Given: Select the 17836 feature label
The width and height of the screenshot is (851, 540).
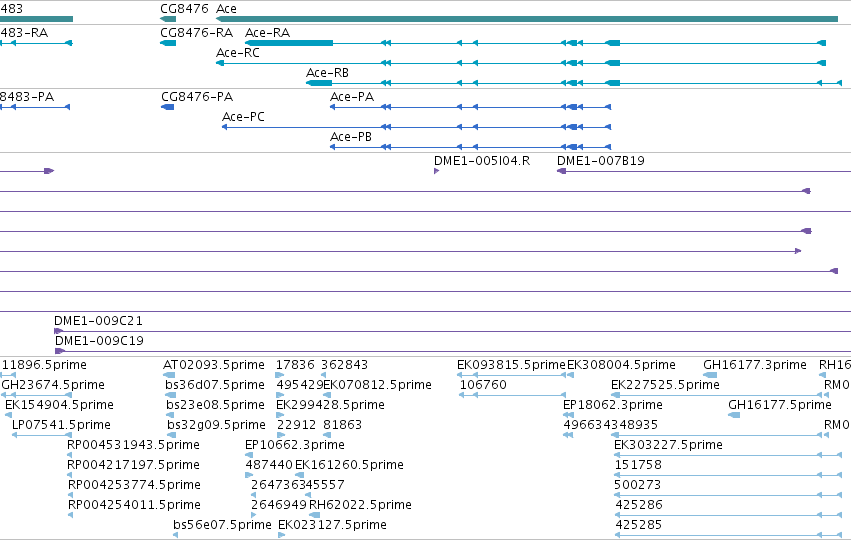Looking at the screenshot, I should click(295, 365).
